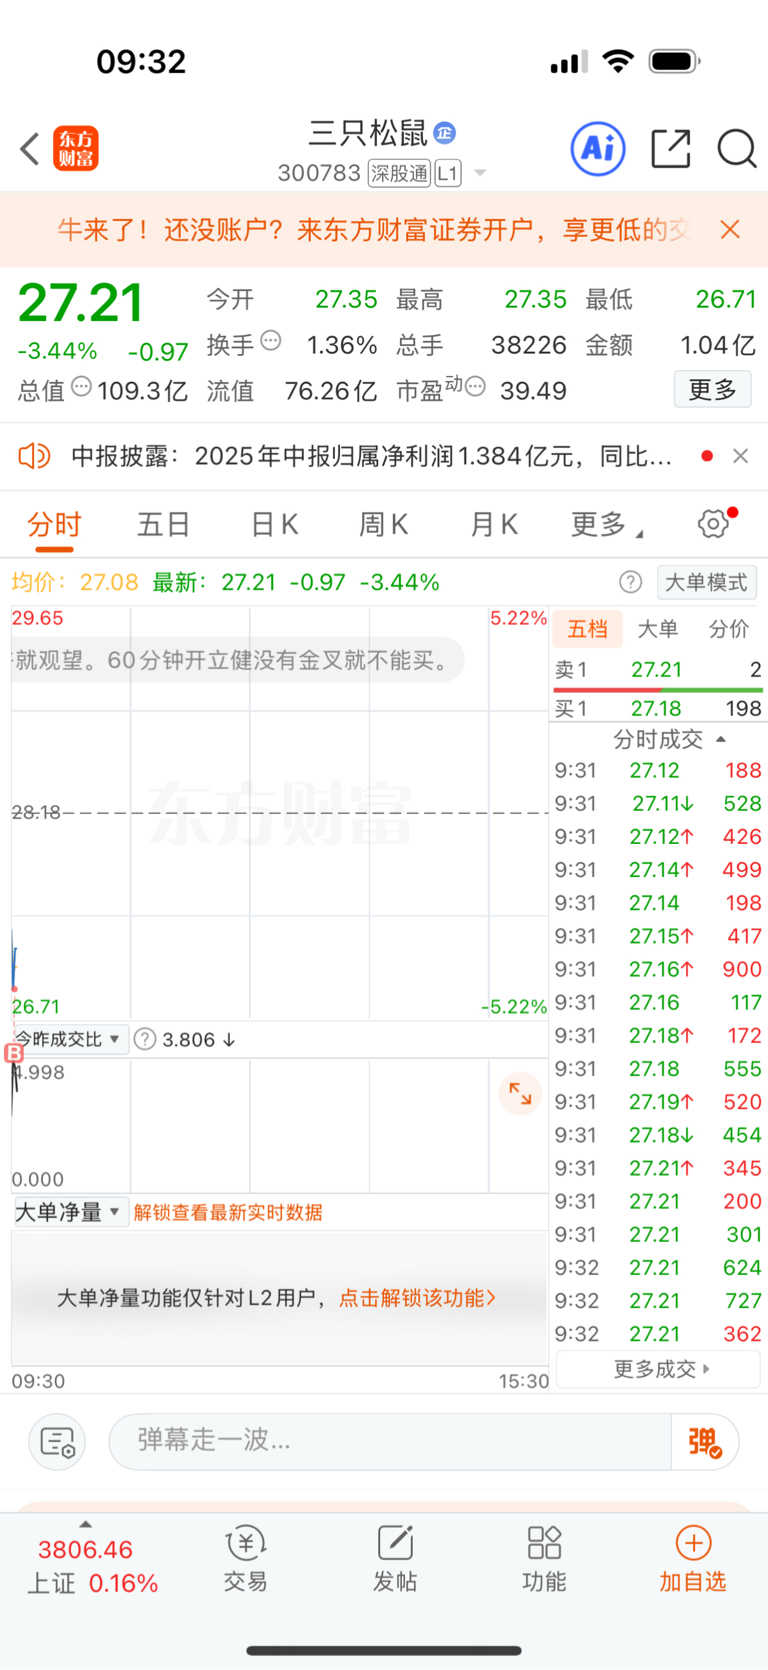
Task: Tap 点击解锁该功能 link
Action: pos(418,1298)
